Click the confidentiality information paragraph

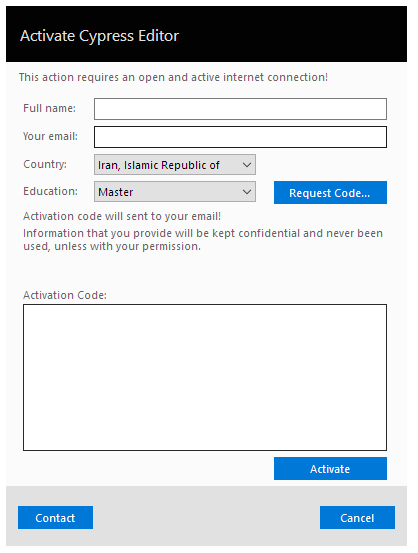point(203,239)
